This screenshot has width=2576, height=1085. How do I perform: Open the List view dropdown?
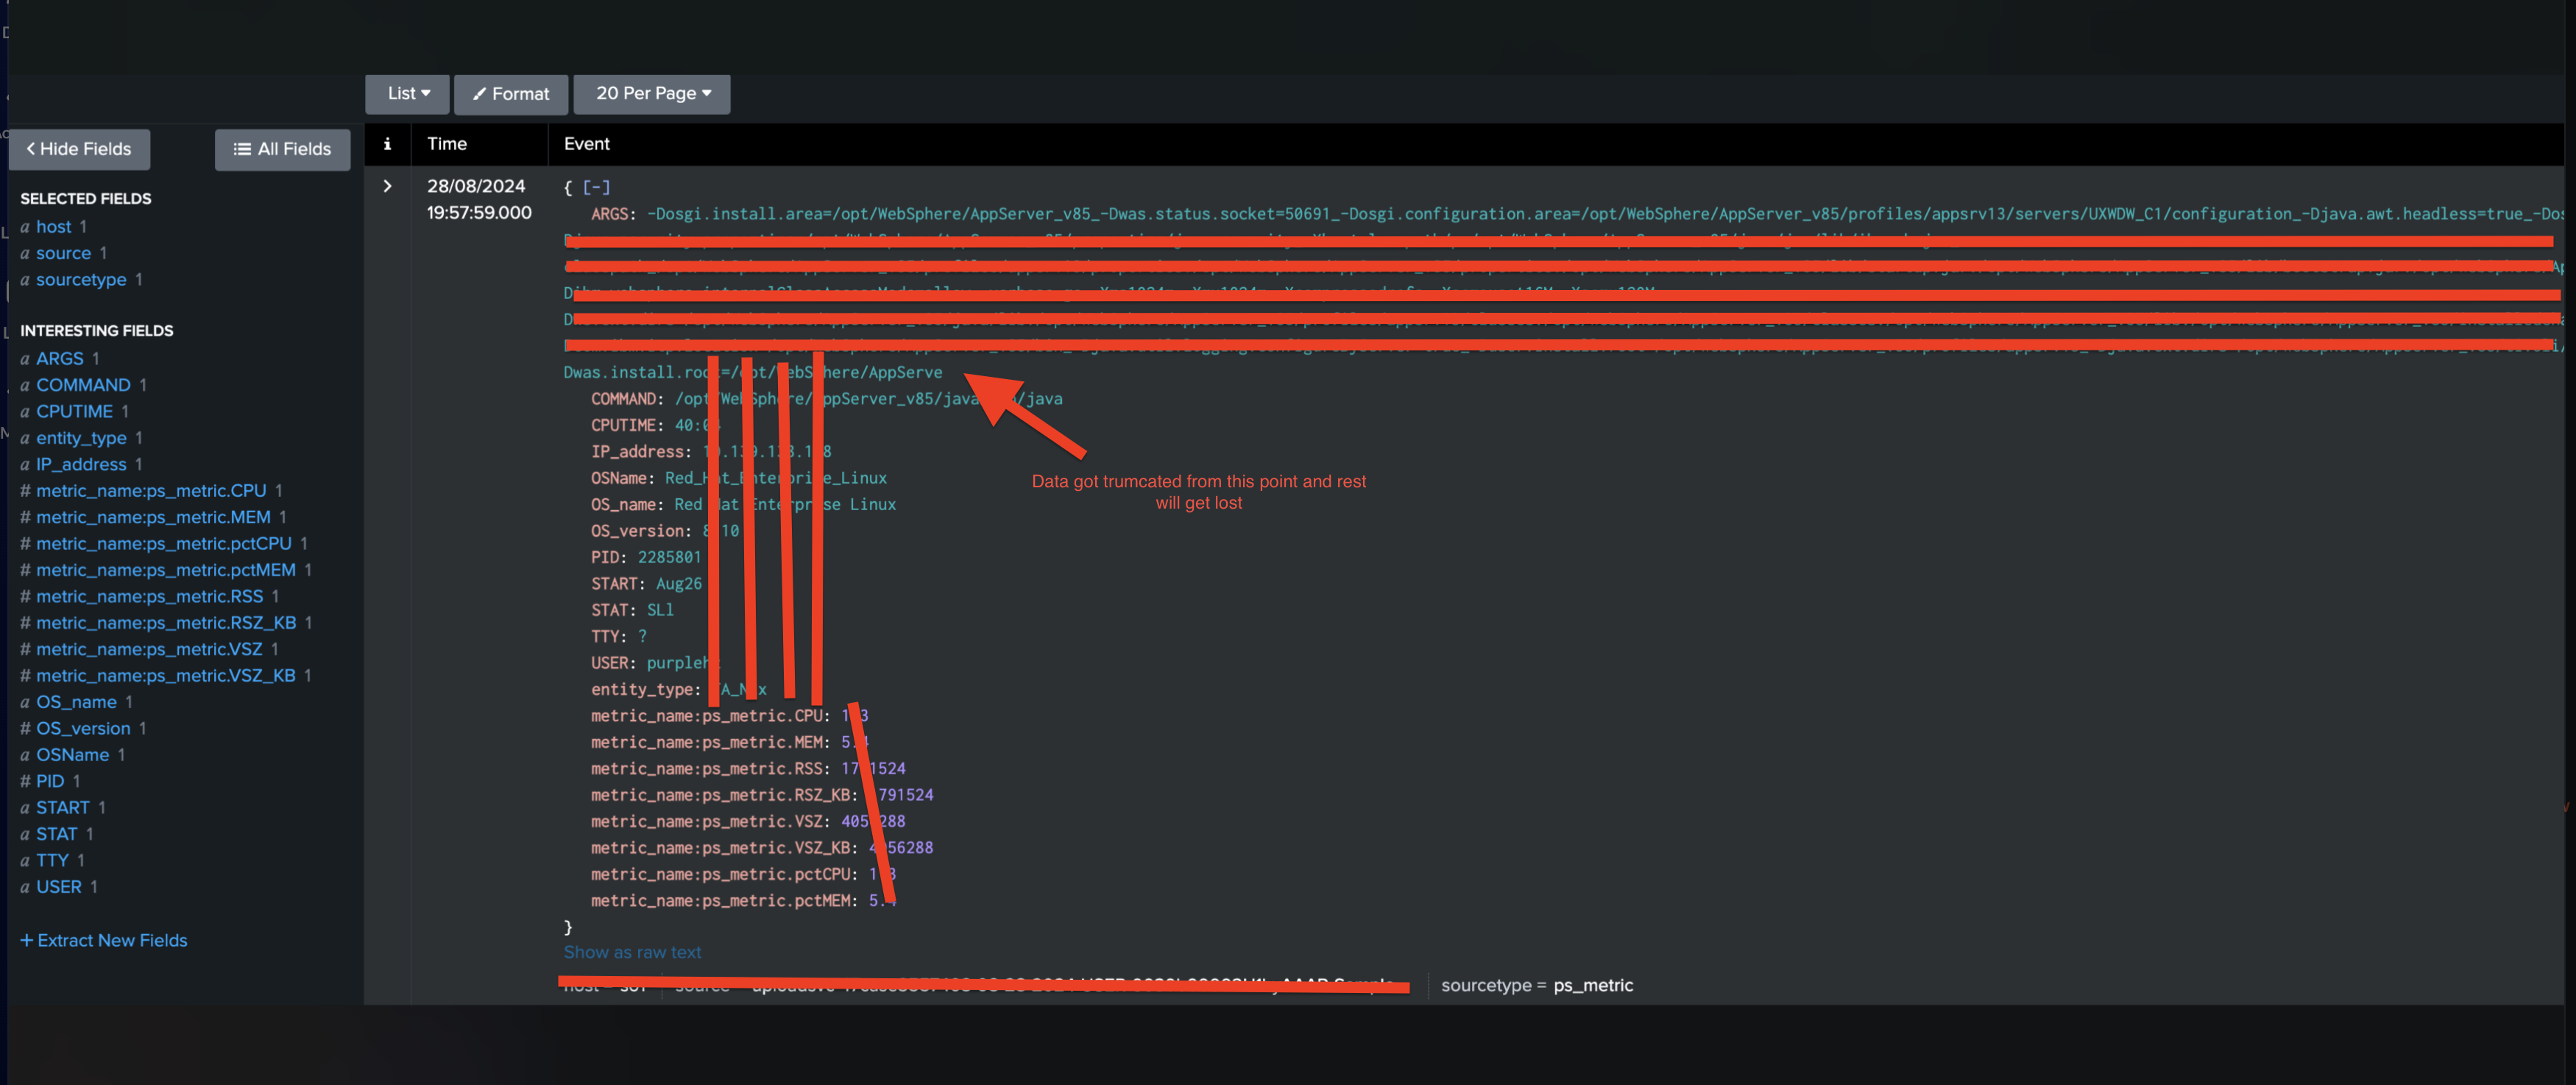tap(407, 94)
